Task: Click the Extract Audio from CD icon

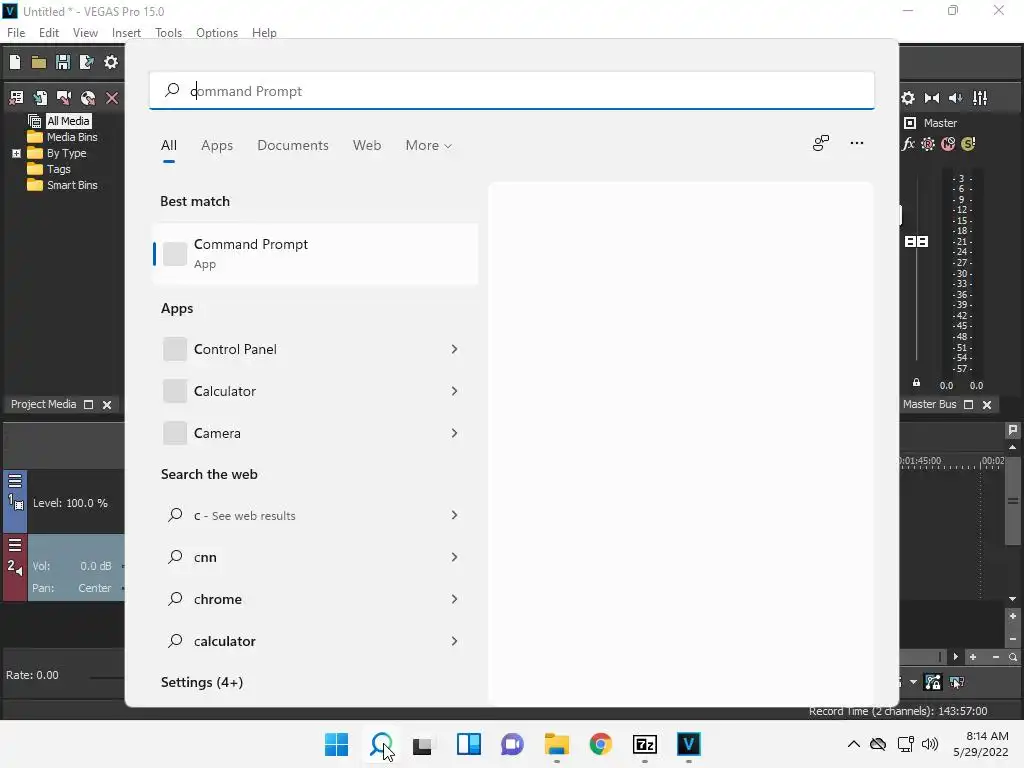Action: click(88, 98)
